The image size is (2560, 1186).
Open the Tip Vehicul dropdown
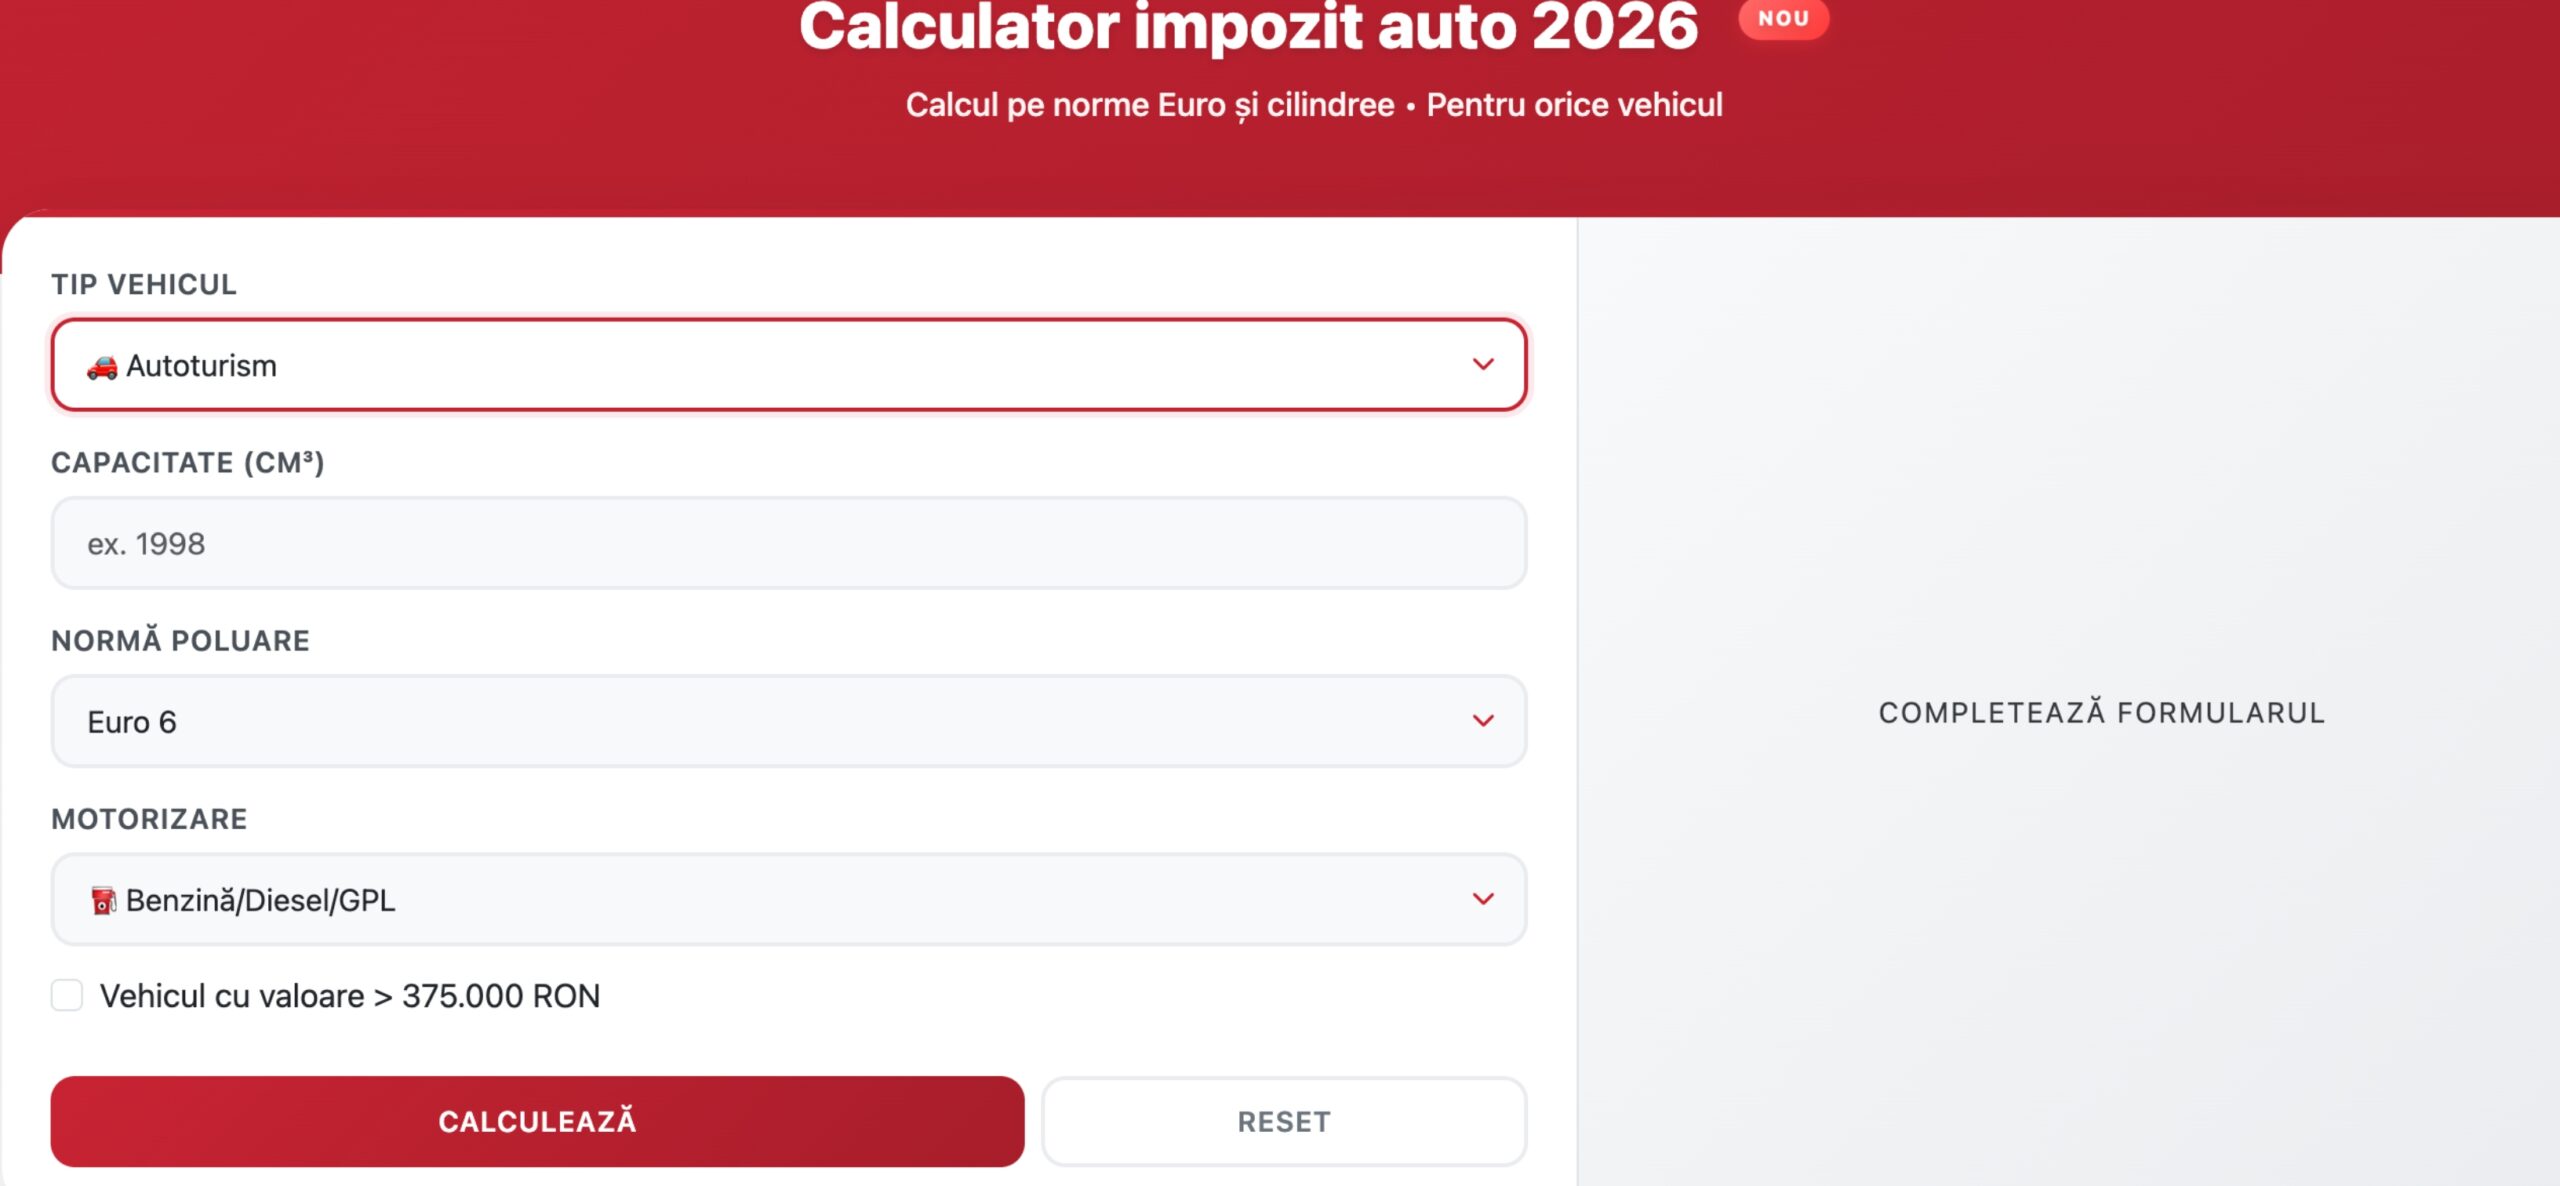[x=790, y=365]
